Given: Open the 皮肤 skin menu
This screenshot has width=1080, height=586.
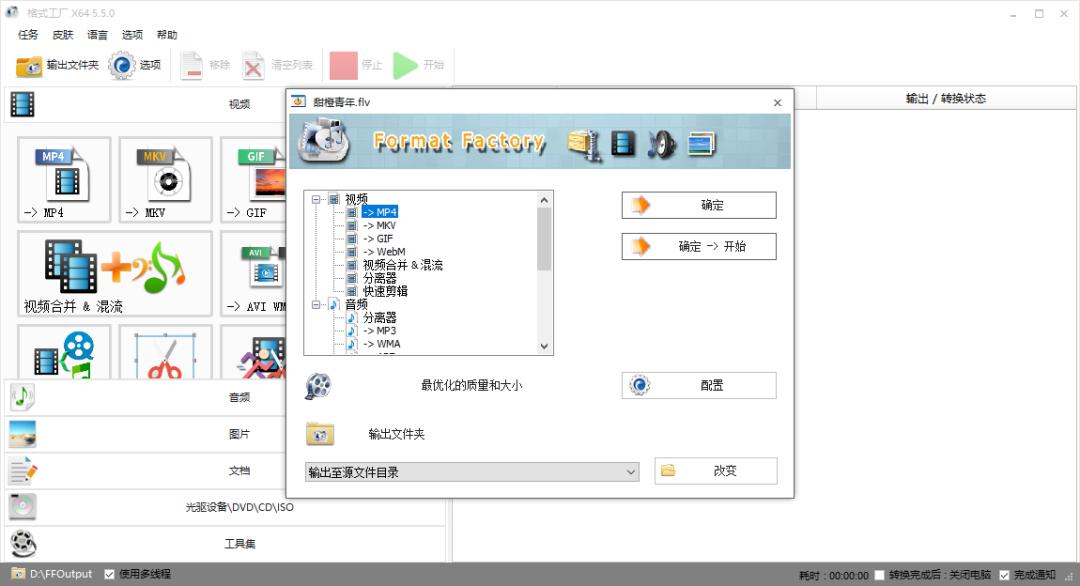Looking at the screenshot, I should [63, 35].
